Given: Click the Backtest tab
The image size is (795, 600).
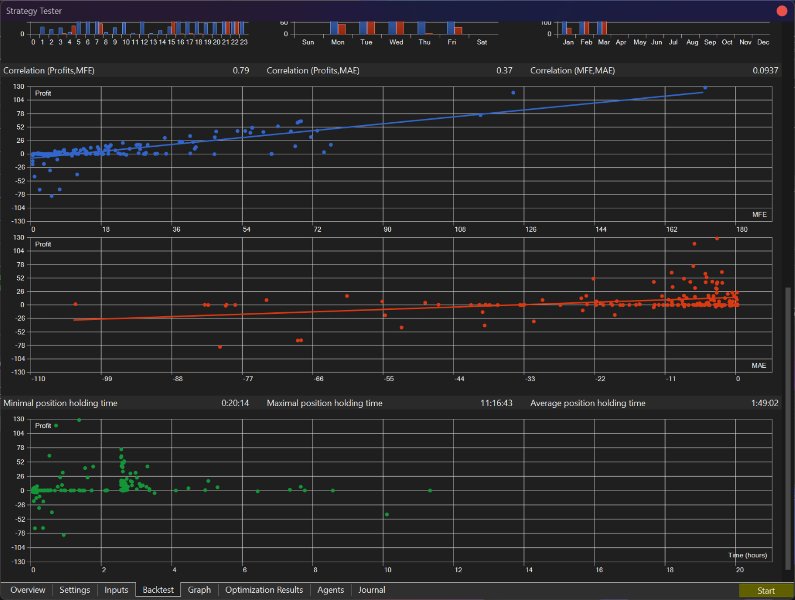Looking at the screenshot, I should coord(158,590).
